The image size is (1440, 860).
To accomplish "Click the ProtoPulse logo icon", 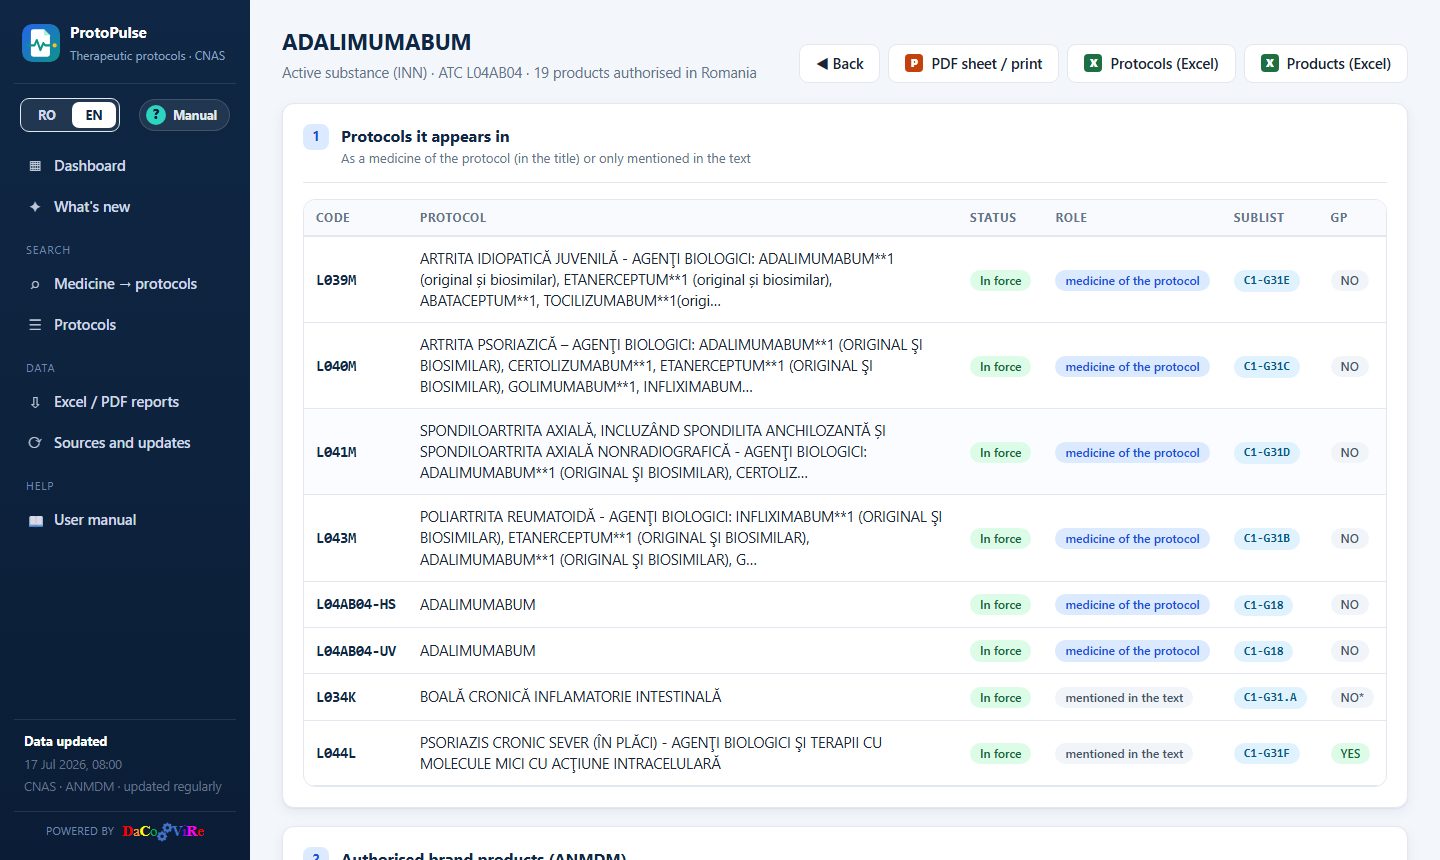I will pos(41,43).
